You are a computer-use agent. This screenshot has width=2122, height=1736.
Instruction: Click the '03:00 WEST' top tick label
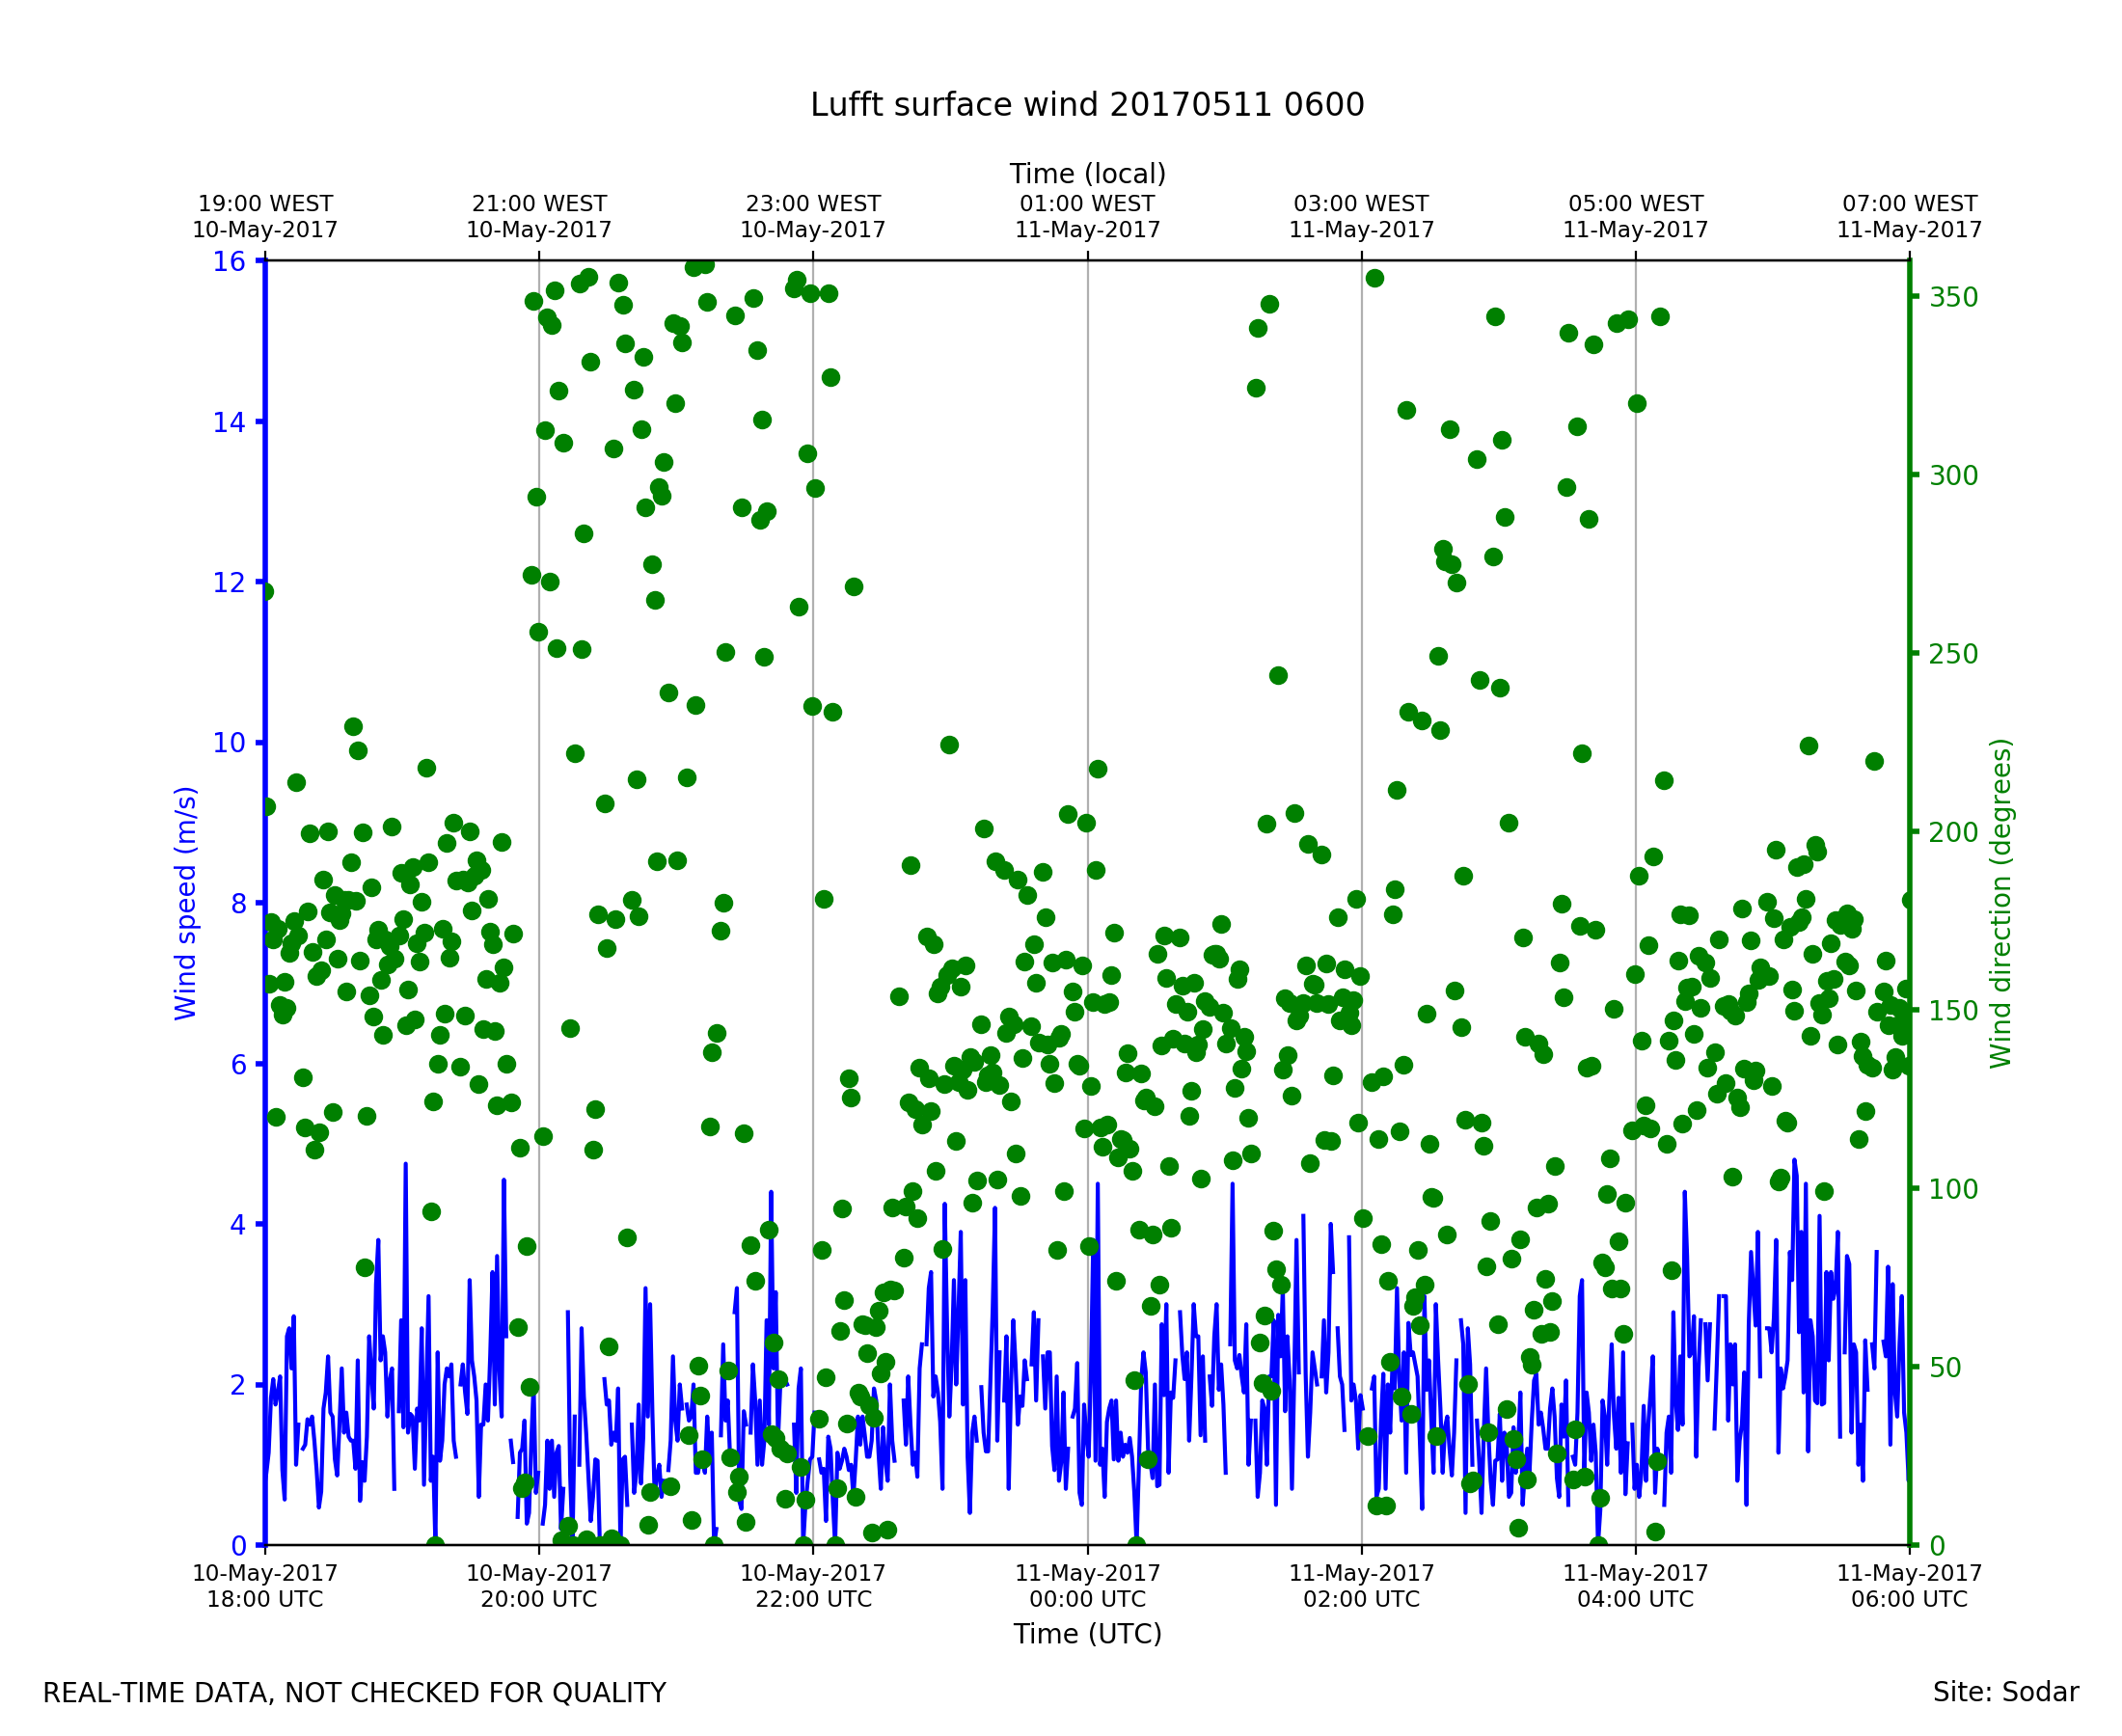pos(1361,204)
